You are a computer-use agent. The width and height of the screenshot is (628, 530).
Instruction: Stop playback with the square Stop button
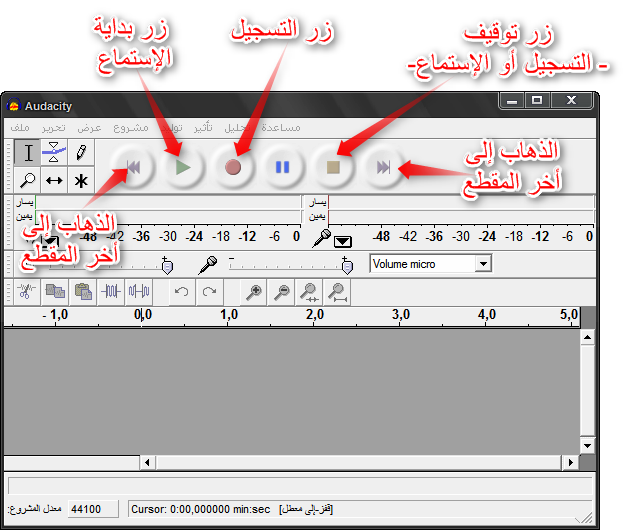pos(333,168)
